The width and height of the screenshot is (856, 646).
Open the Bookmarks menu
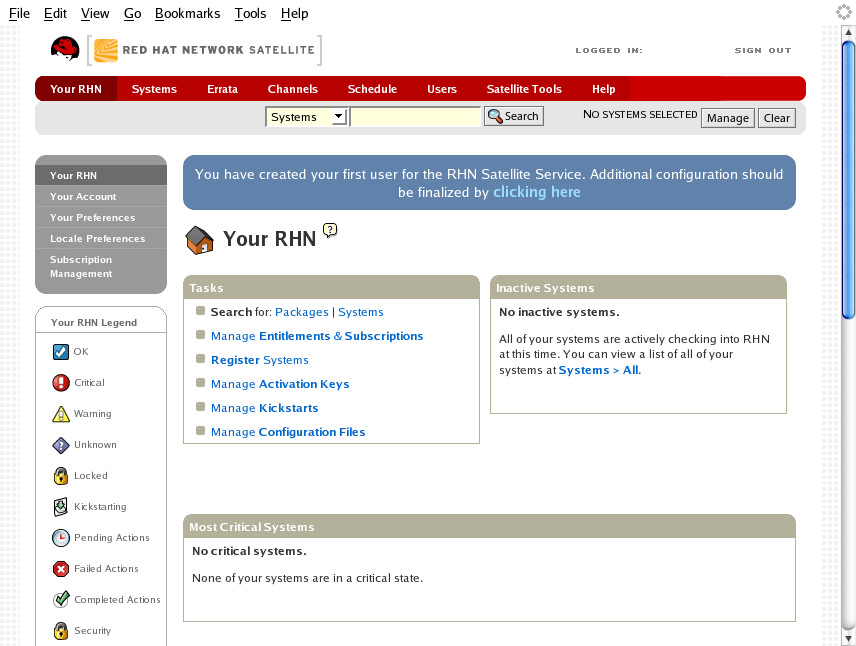coord(187,13)
